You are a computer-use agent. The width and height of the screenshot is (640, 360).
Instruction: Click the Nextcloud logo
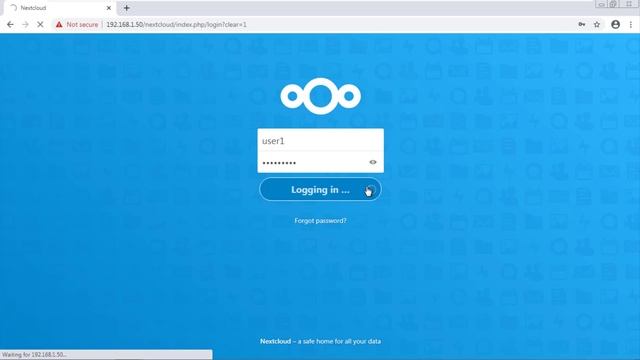(x=320, y=96)
